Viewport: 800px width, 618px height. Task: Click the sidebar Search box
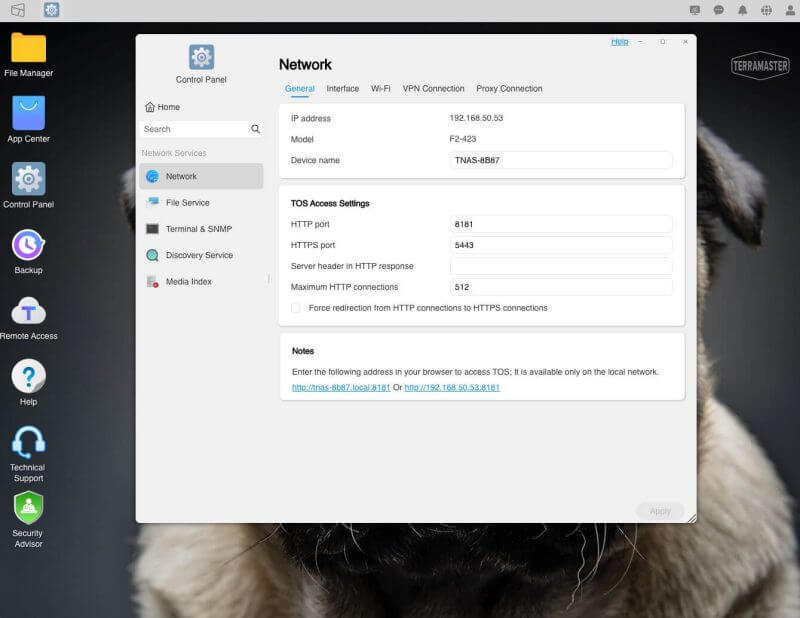pyautogui.click(x=202, y=129)
